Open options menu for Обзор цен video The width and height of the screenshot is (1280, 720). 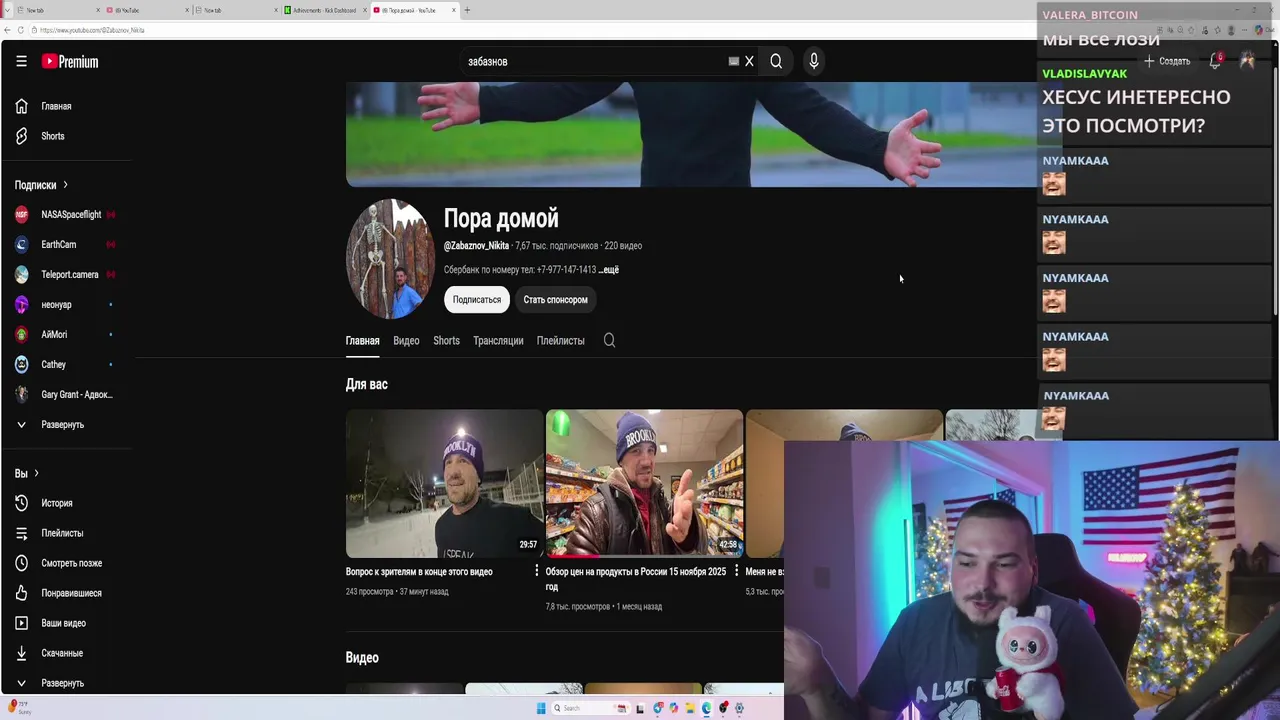(737, 571)
